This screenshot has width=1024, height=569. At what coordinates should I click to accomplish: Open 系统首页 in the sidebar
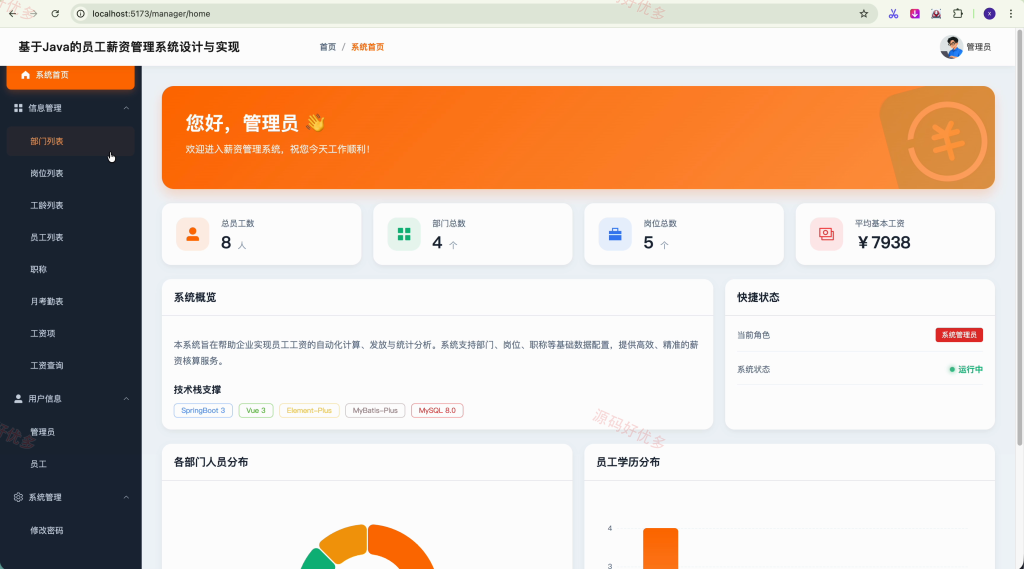click(71, 76)
